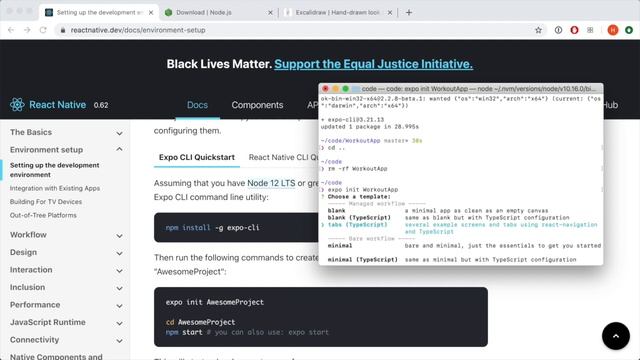The image size is (640, 360).
Task: Bookmark this page with the star icon
Action: click(538, 30)
